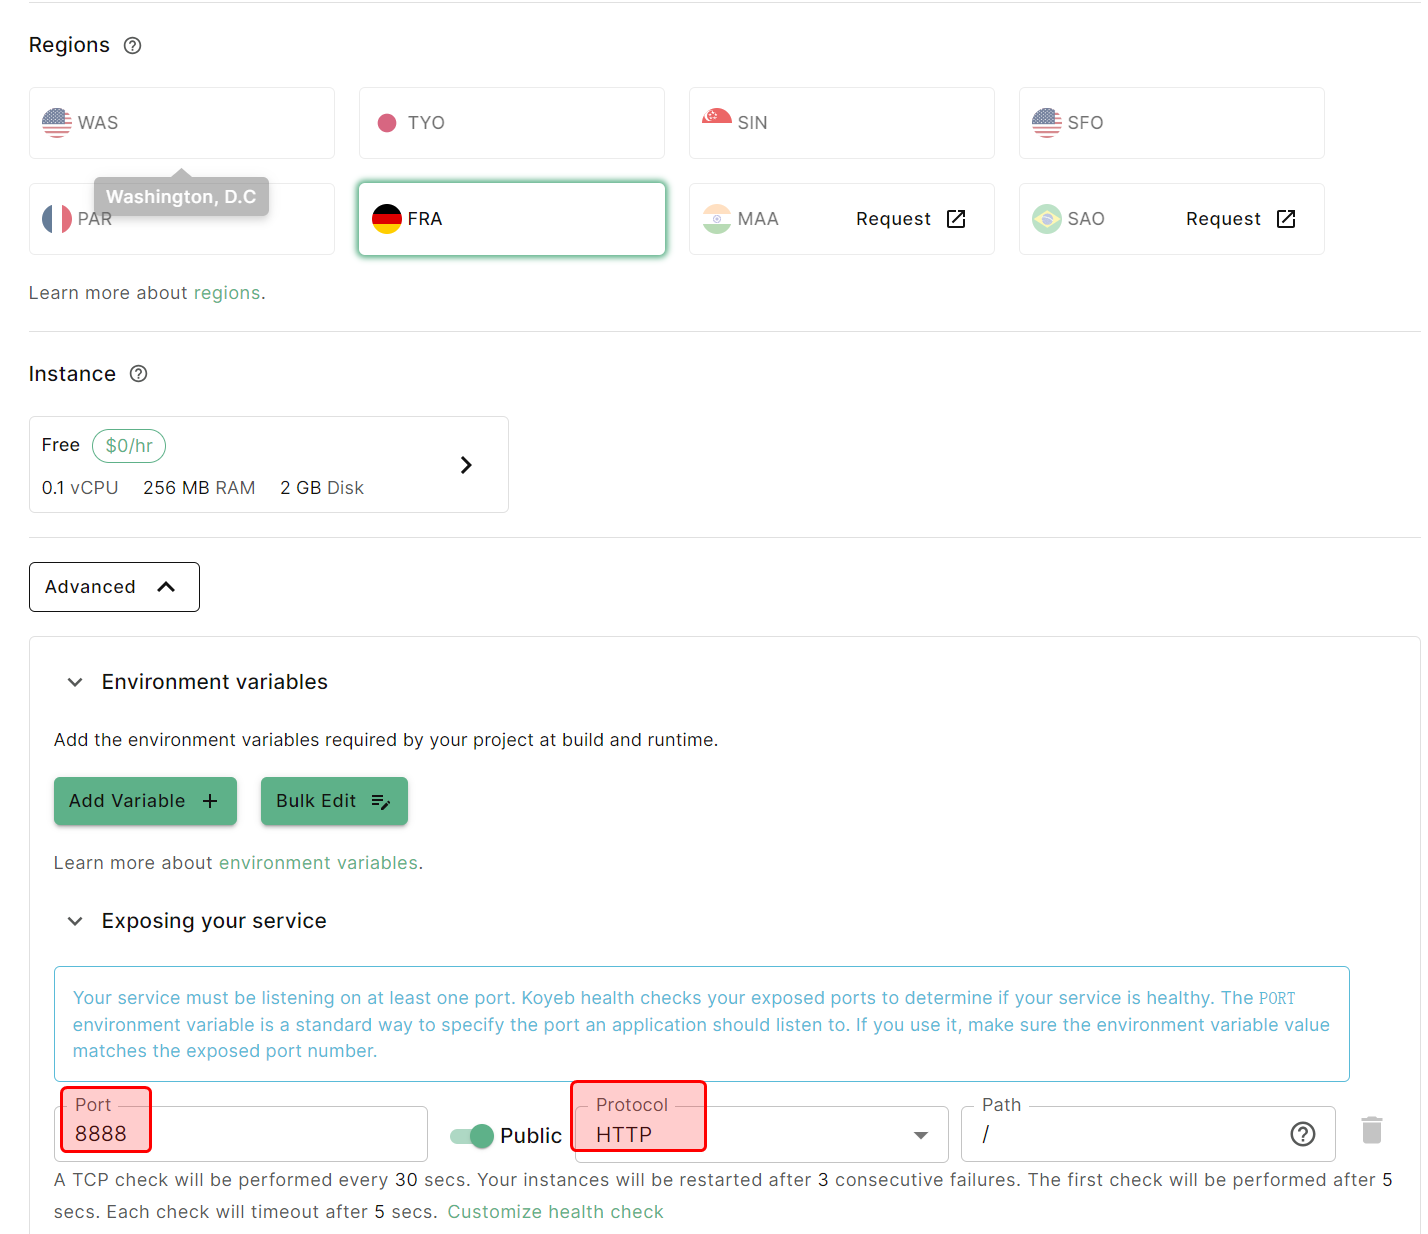Select the TYO Tokyo region
This screenshot has width=1428, height=1234.
click(x=511, y=123)
